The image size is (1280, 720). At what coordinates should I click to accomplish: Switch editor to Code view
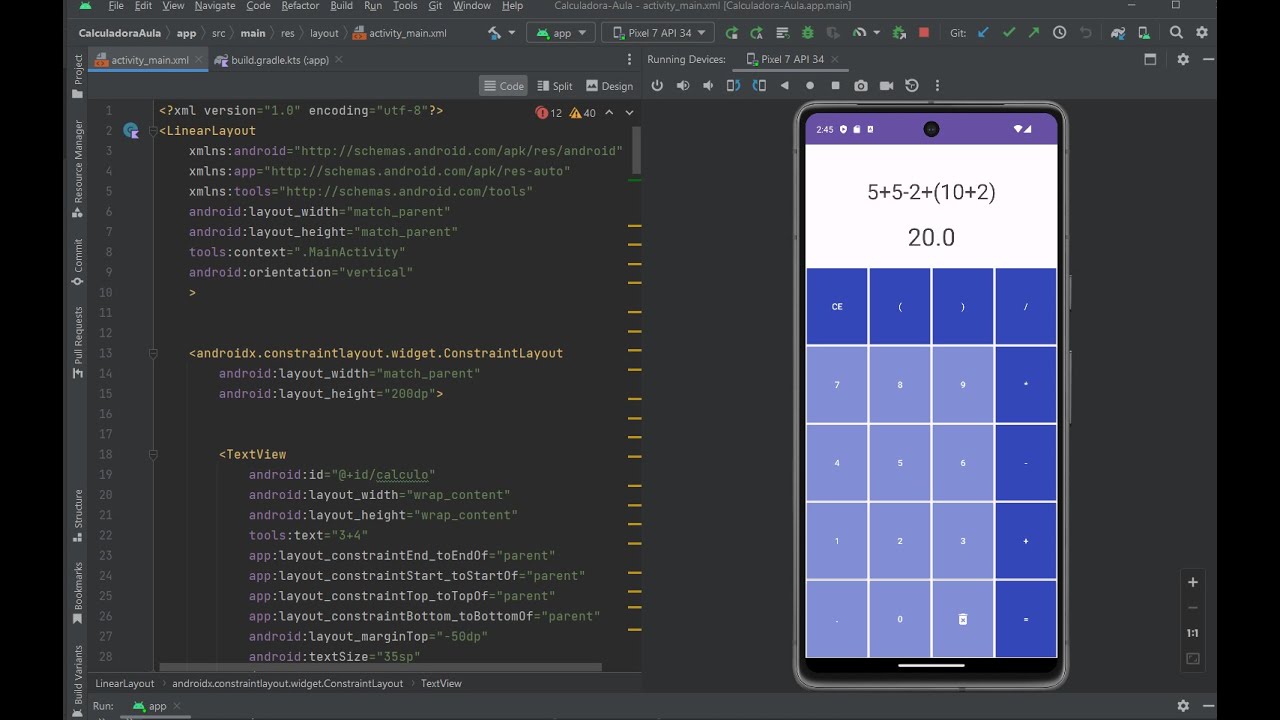[503, 86]
